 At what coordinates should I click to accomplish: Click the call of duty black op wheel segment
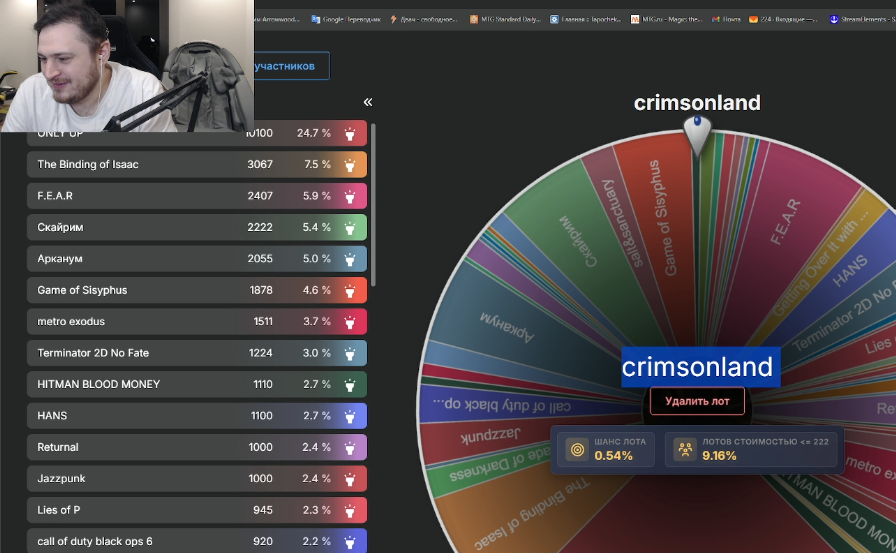(x=501, y=404)
